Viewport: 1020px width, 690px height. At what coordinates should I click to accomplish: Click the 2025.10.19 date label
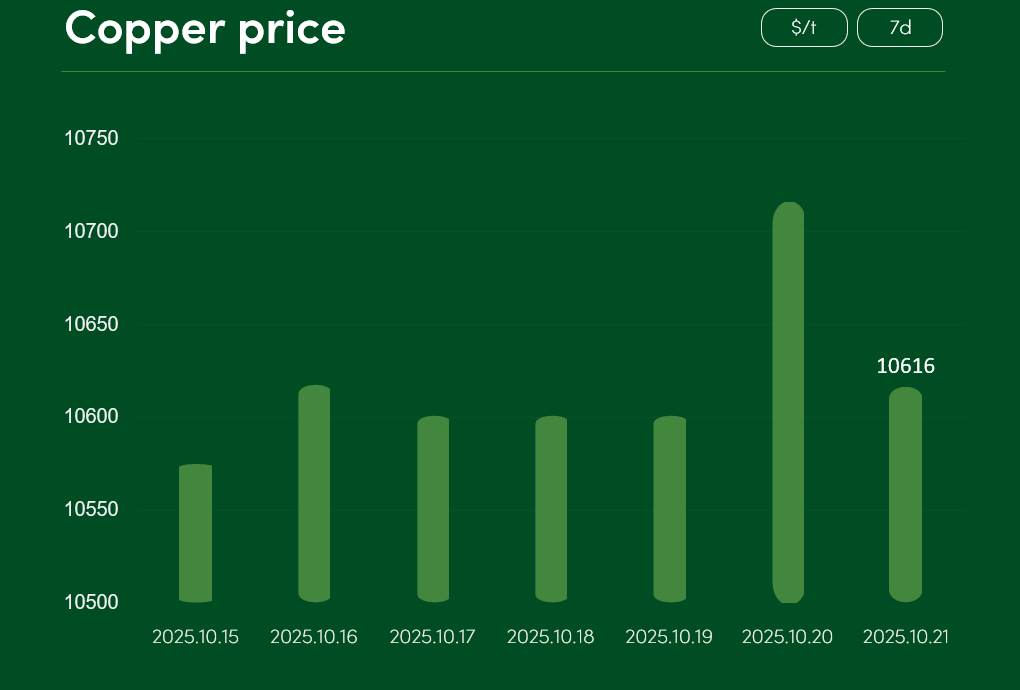[x=669, y=637]
